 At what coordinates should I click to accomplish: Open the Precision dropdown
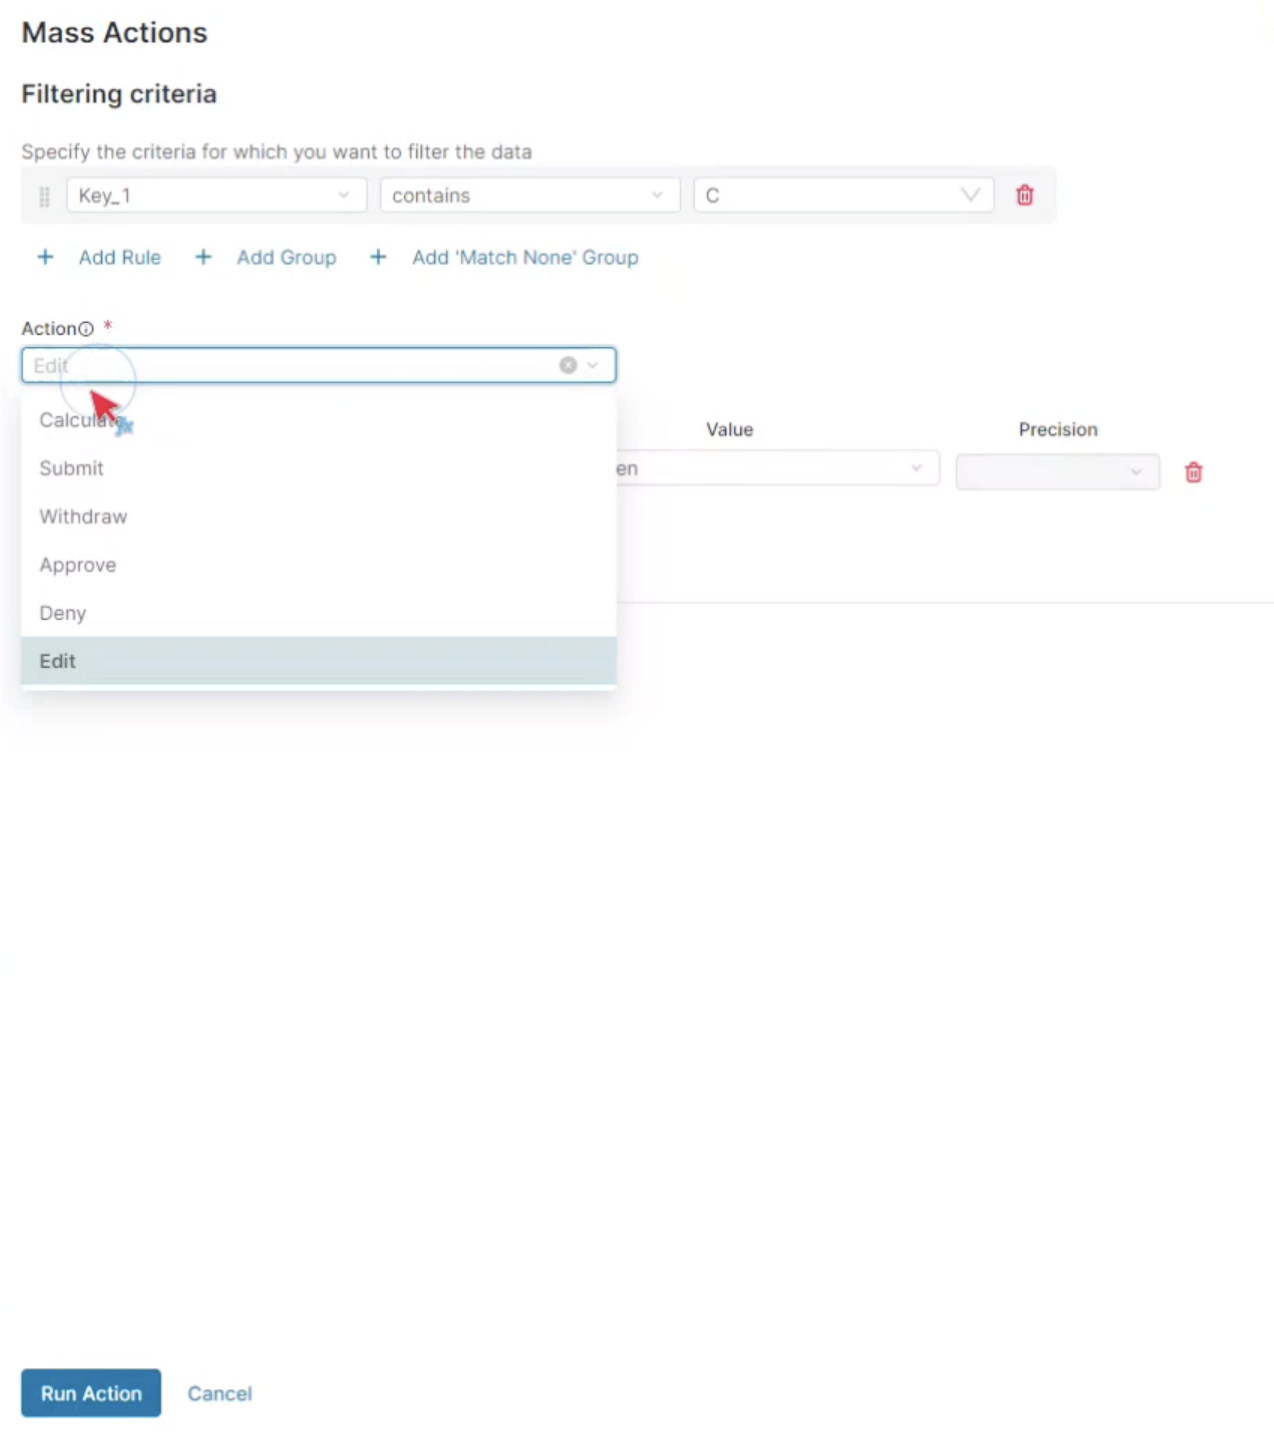coord(1058,471)
